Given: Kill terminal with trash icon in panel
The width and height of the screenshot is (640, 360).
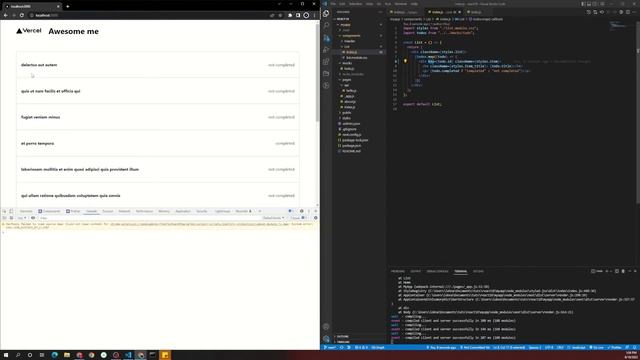Looking at the screenshot, I should 623,271.
